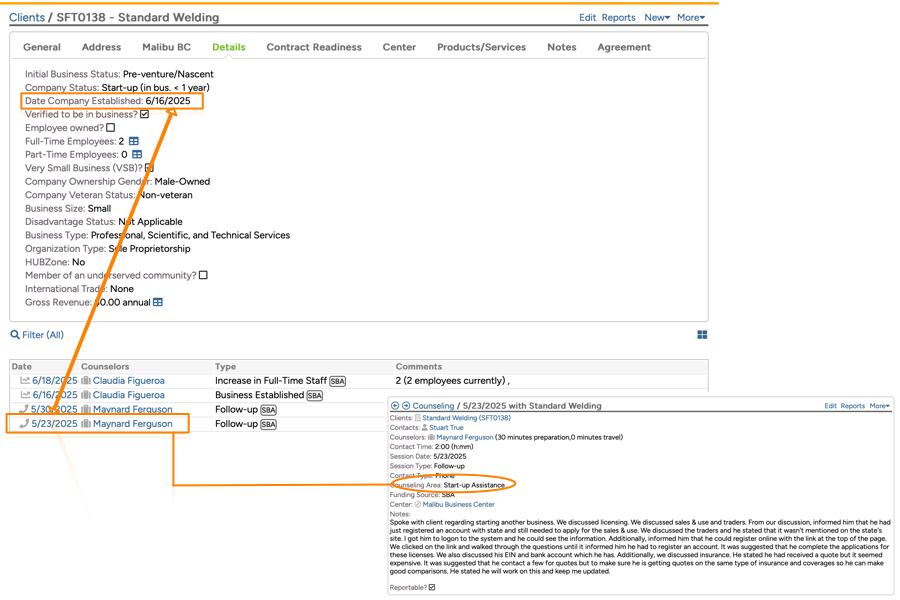Expand the 'More' dropdown in client header
Screen dimensions: 900x600
click(x=690, y=18)
